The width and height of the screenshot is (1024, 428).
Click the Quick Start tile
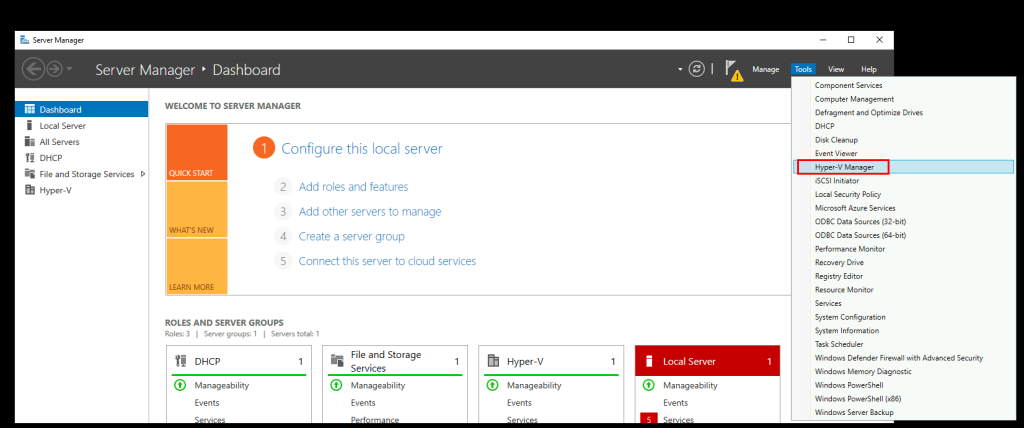(197, 152)
